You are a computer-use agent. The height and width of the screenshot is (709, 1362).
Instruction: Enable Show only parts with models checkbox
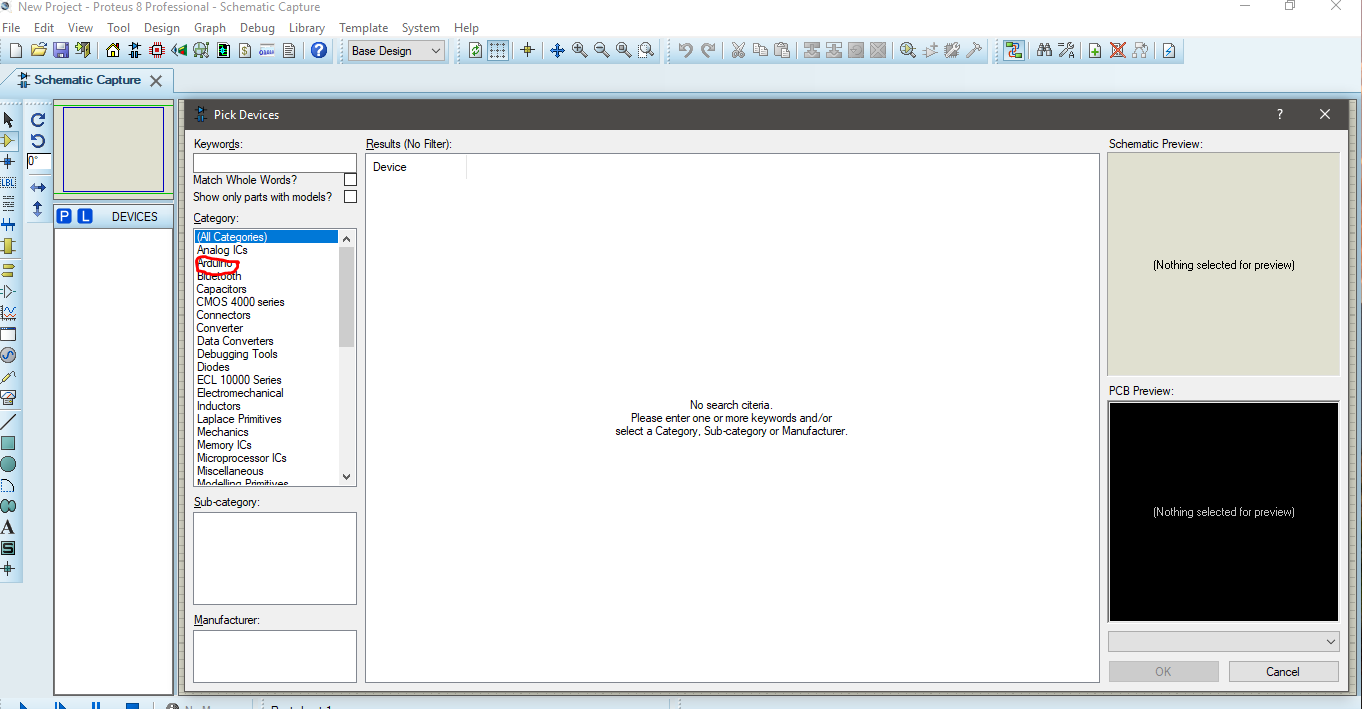(x=350, y=197)
